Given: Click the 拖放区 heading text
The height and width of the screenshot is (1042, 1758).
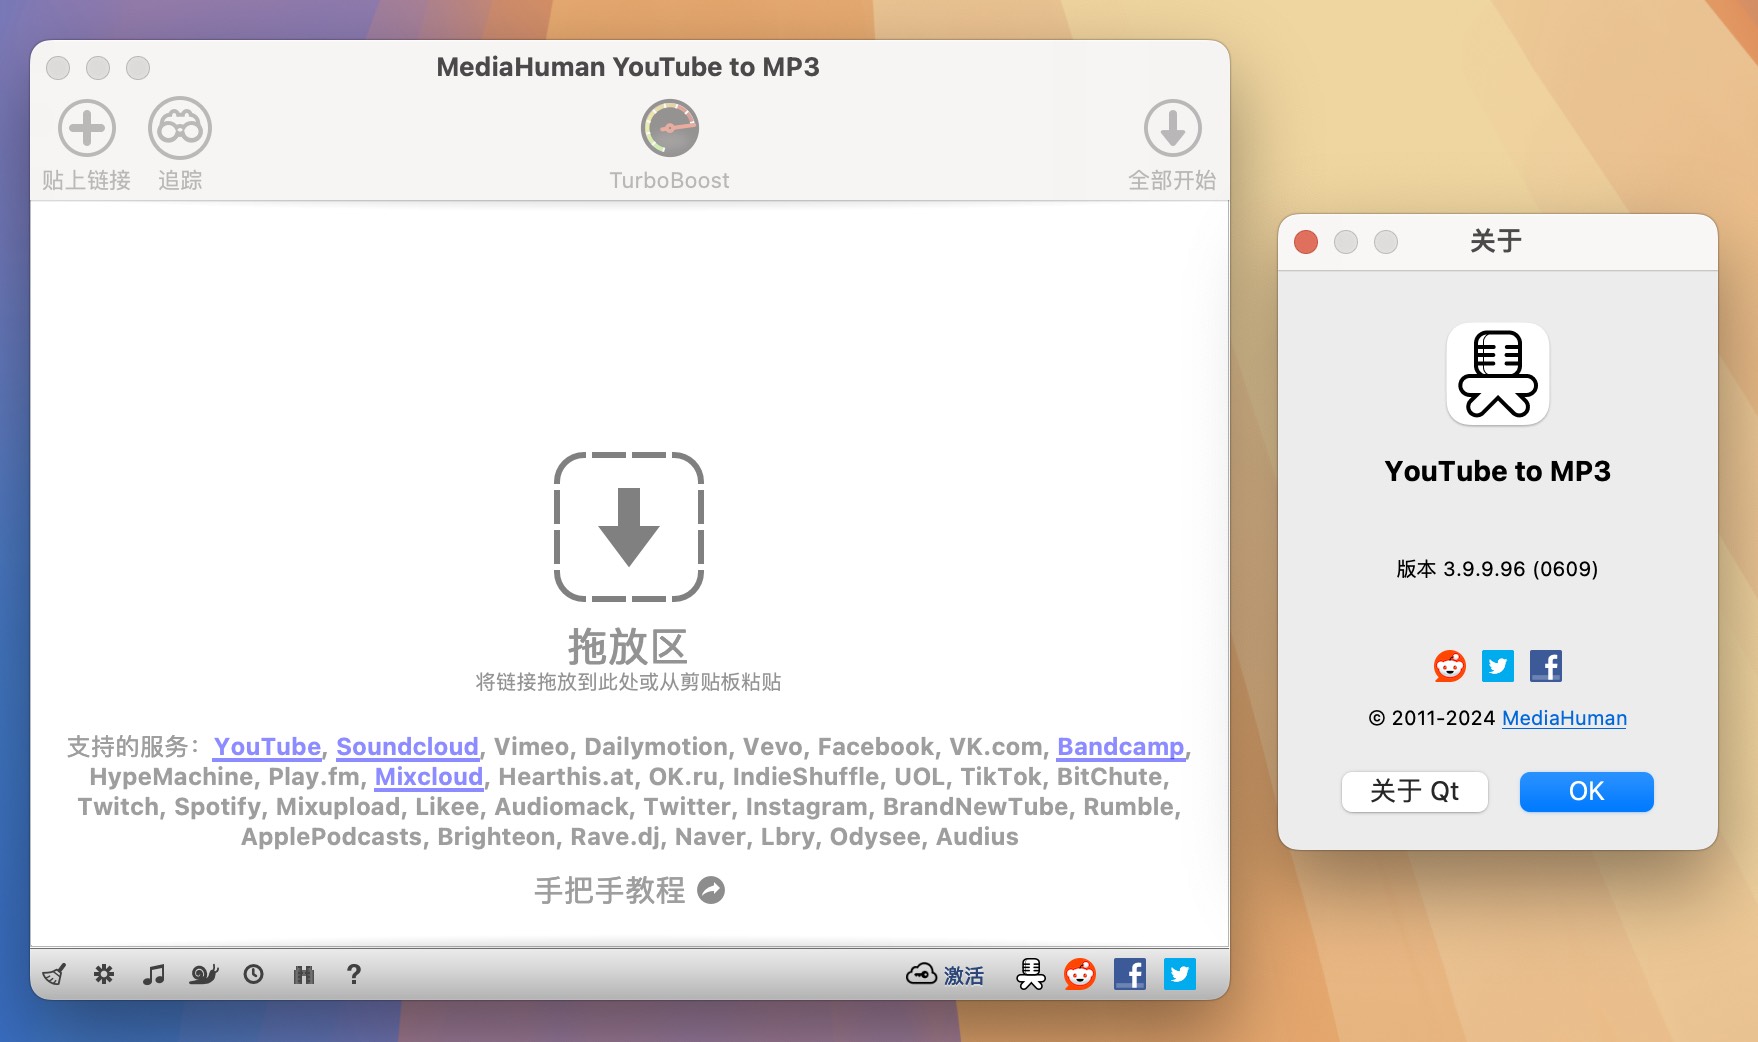Looking at the screenshot, I should [629, 647].
